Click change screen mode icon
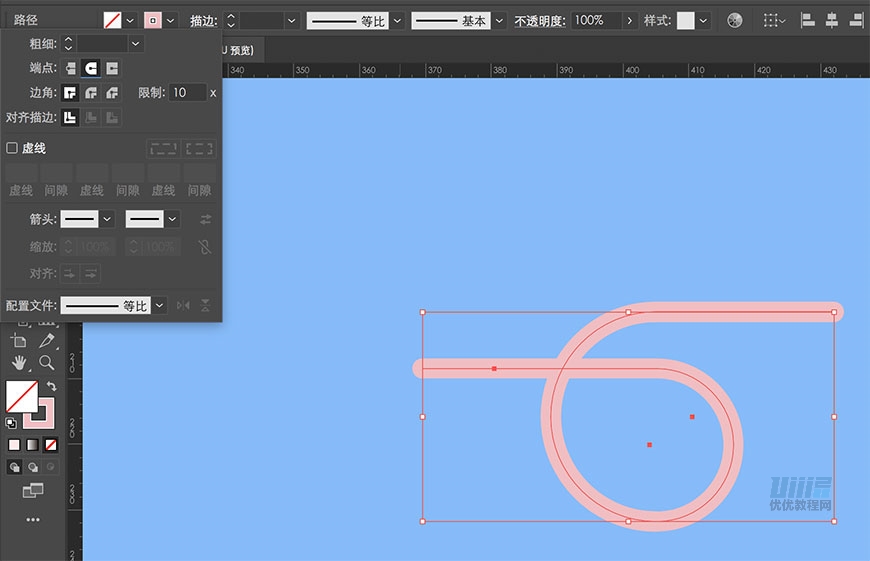Viewport: 870px width, 561px height. (x=33, y=490)
